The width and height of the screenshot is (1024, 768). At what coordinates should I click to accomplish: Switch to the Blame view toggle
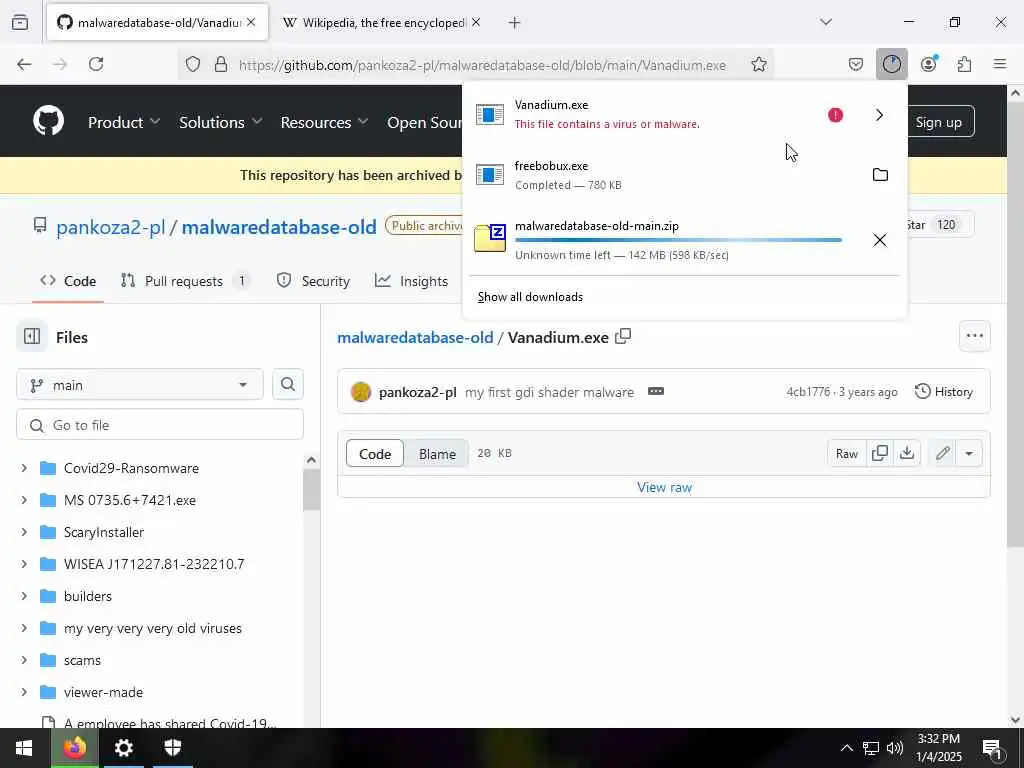(437, 453)
